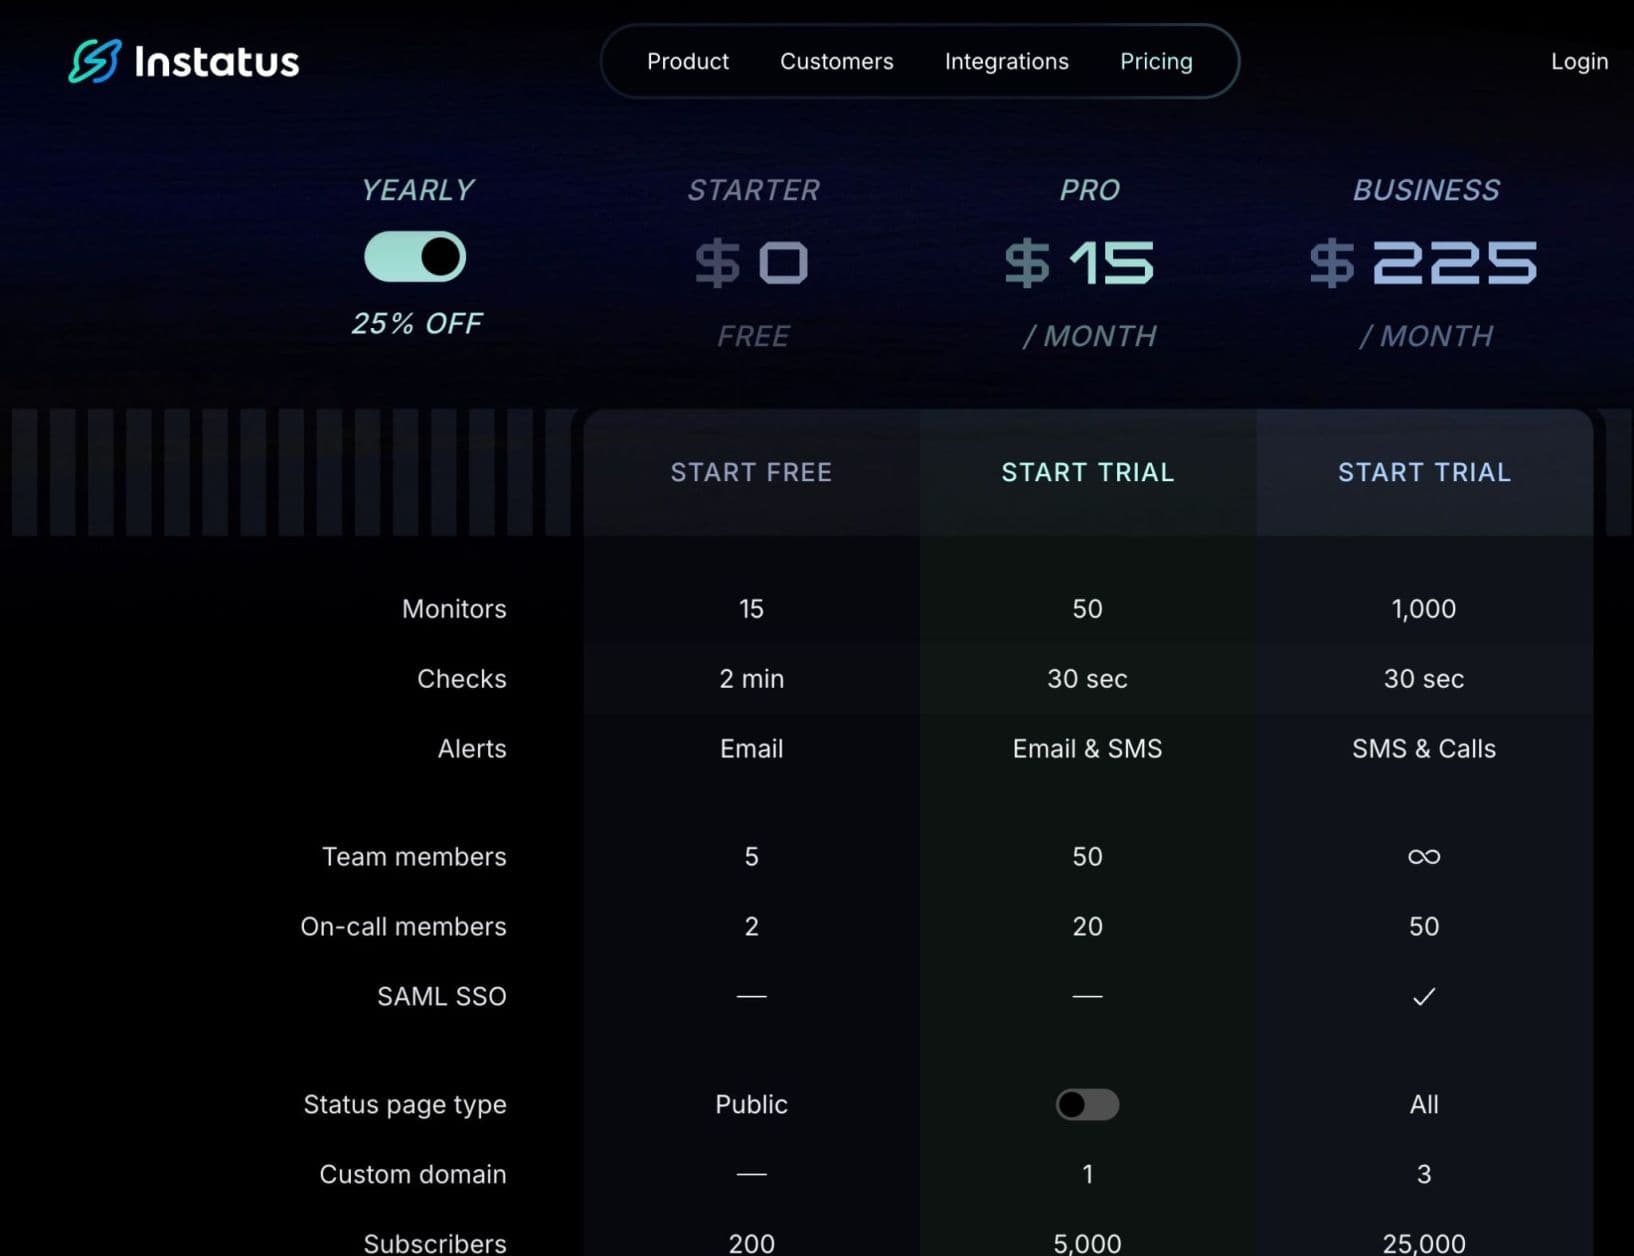This screenshot has height=1256, width=1634.
Task: Click the Email & SMS value in the Pro column
Action: 1087,748
